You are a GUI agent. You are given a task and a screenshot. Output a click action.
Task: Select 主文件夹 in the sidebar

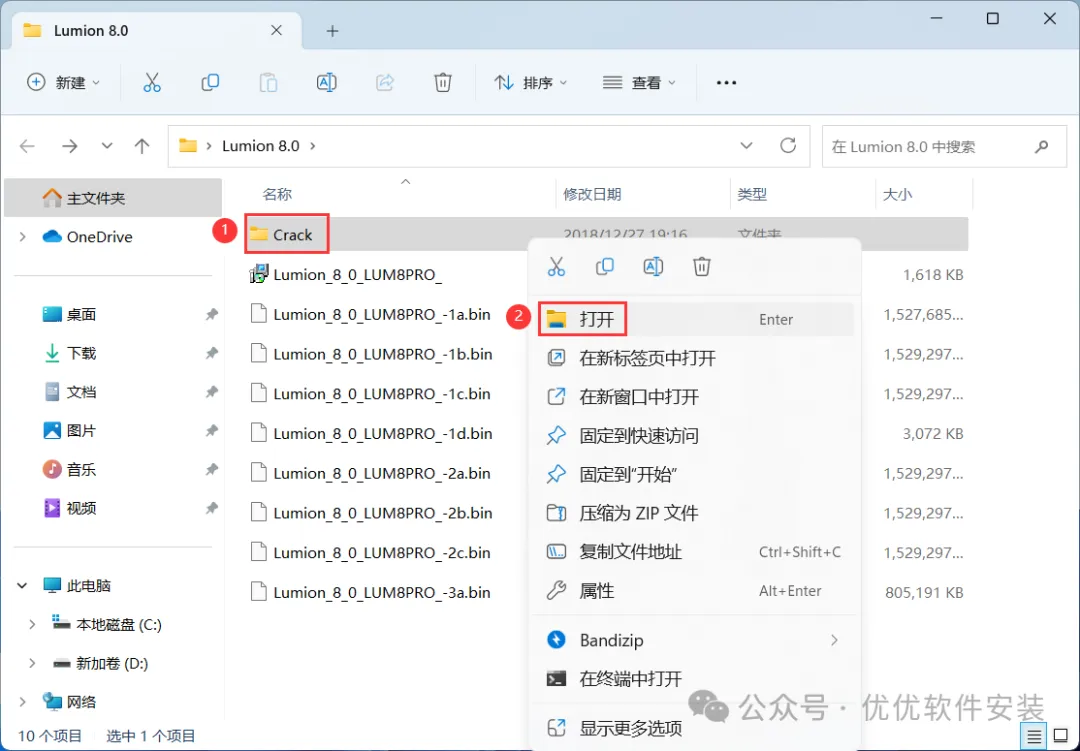click(x=113, y=198)
